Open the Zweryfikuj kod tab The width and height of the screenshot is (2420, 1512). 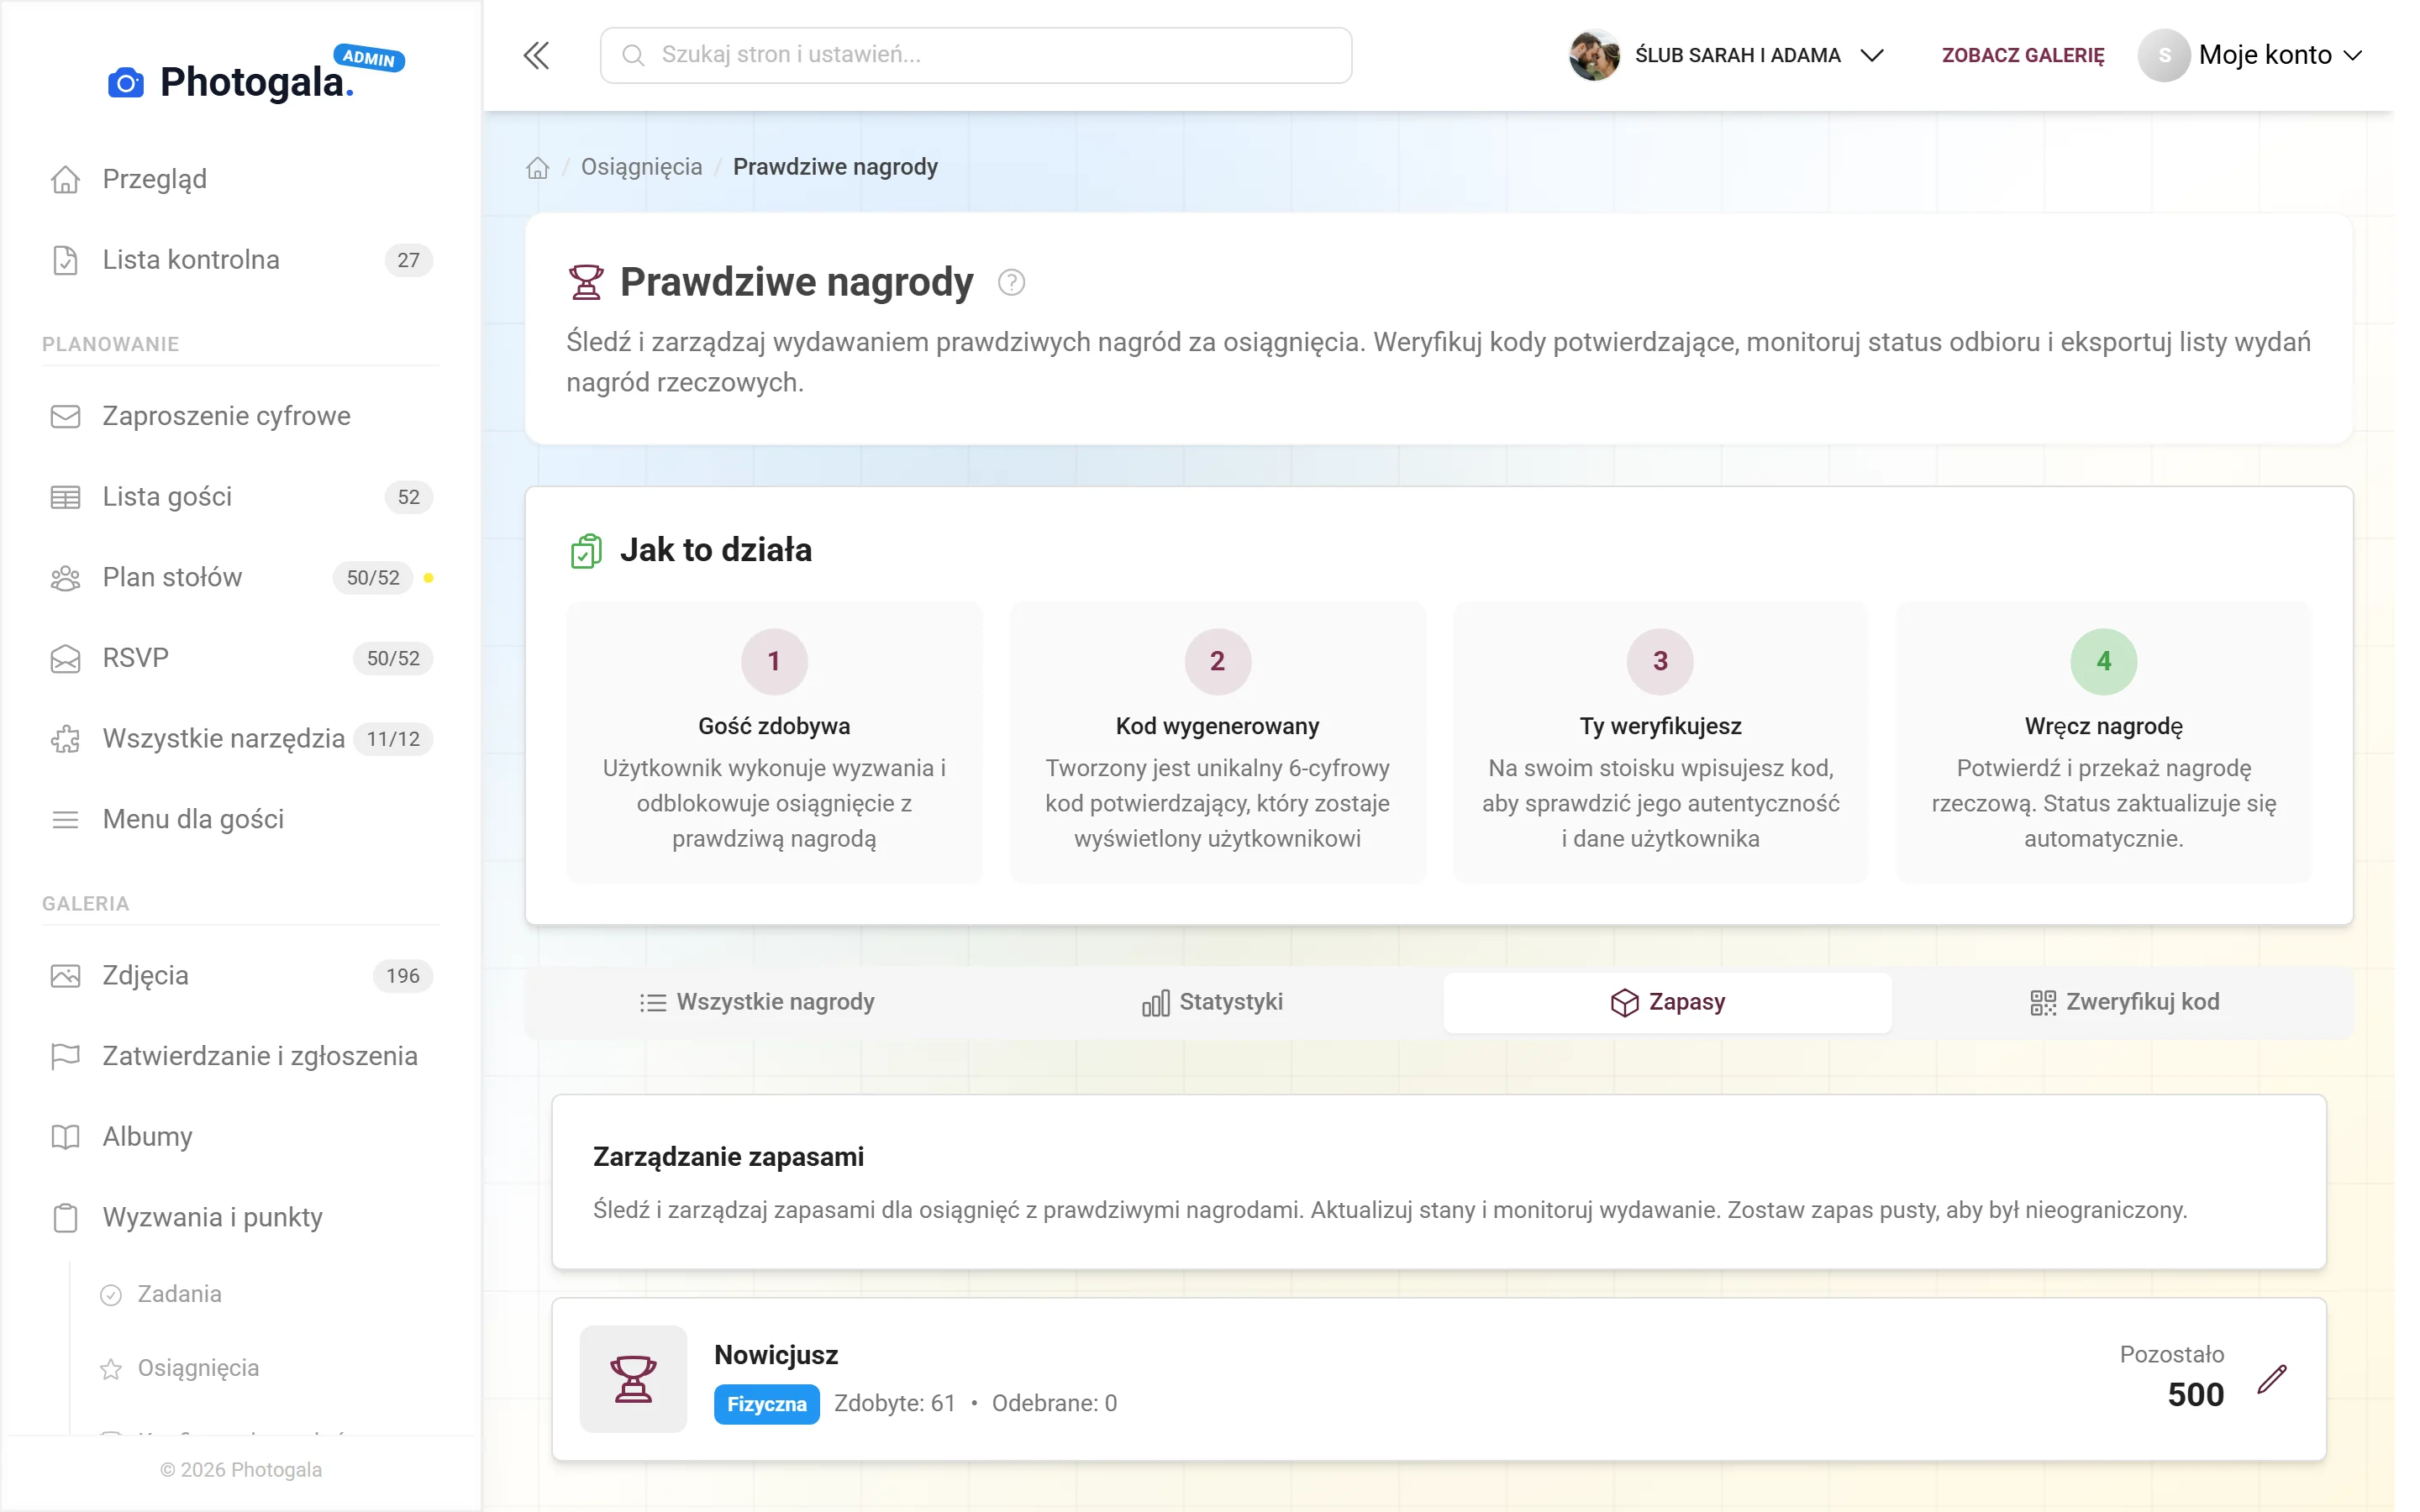coord(2124,1002)
